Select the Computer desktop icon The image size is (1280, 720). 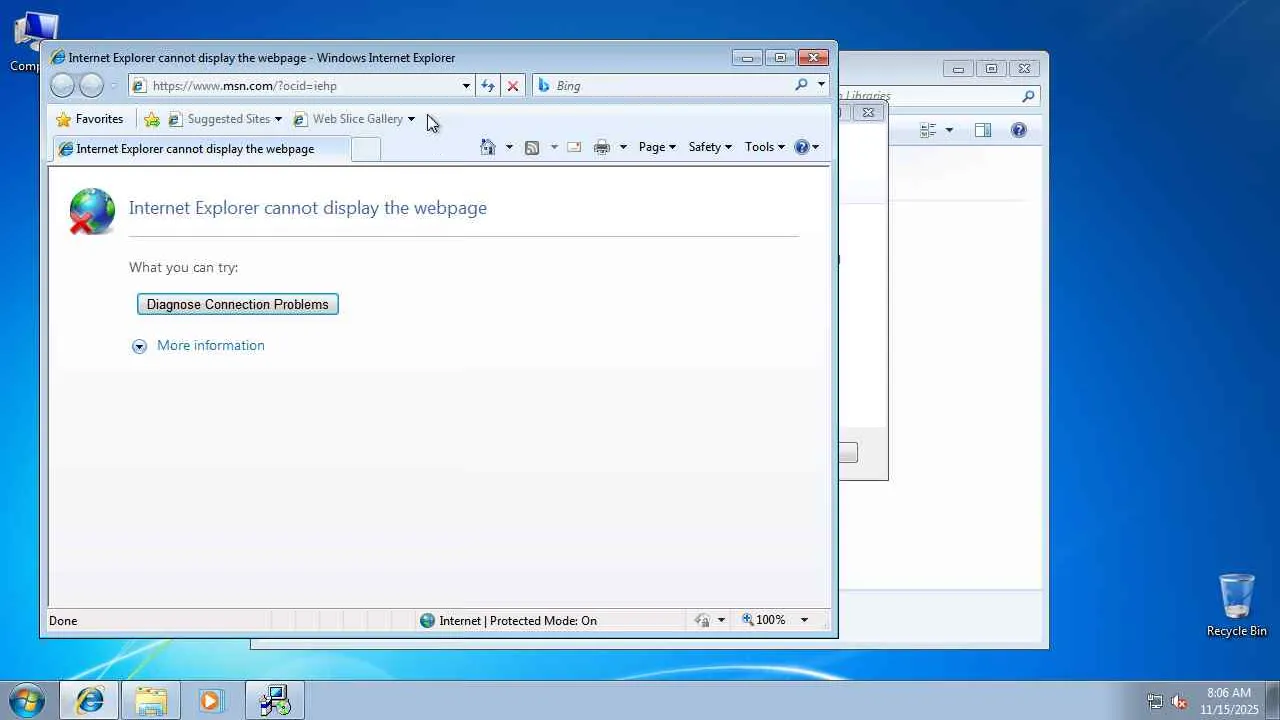[x=36, y=42]
